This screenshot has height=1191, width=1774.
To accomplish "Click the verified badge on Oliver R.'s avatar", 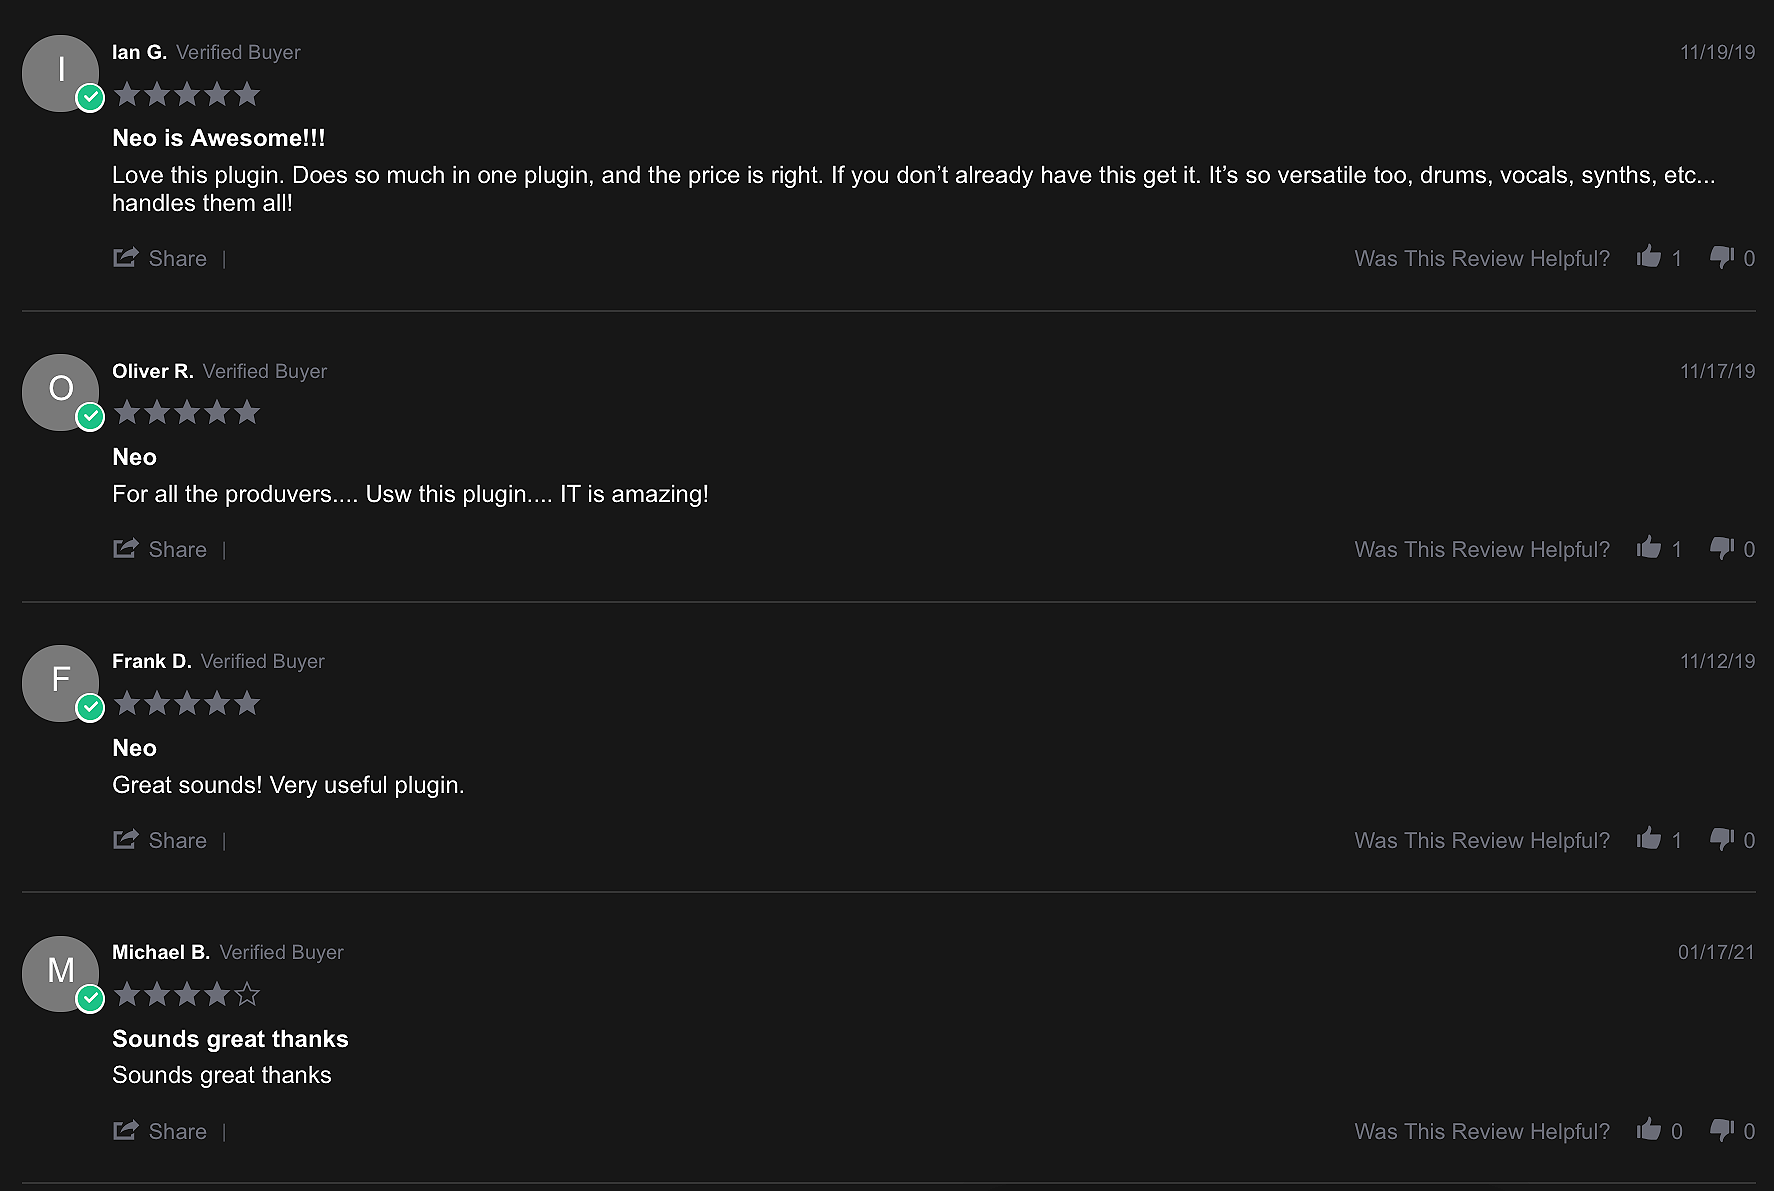I will [x=90, y=417].
